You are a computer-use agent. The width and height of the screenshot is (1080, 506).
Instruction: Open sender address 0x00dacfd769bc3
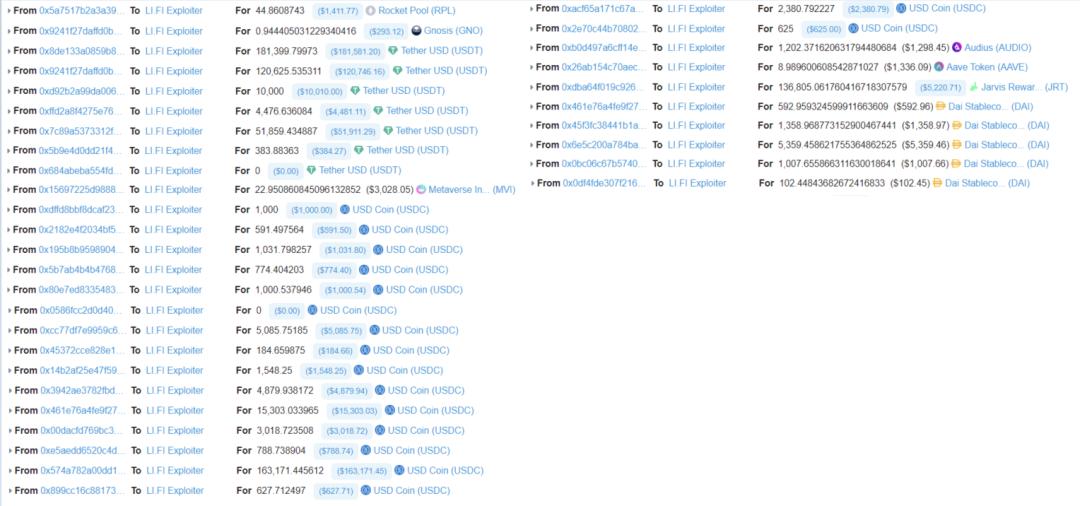coord(83,430)
